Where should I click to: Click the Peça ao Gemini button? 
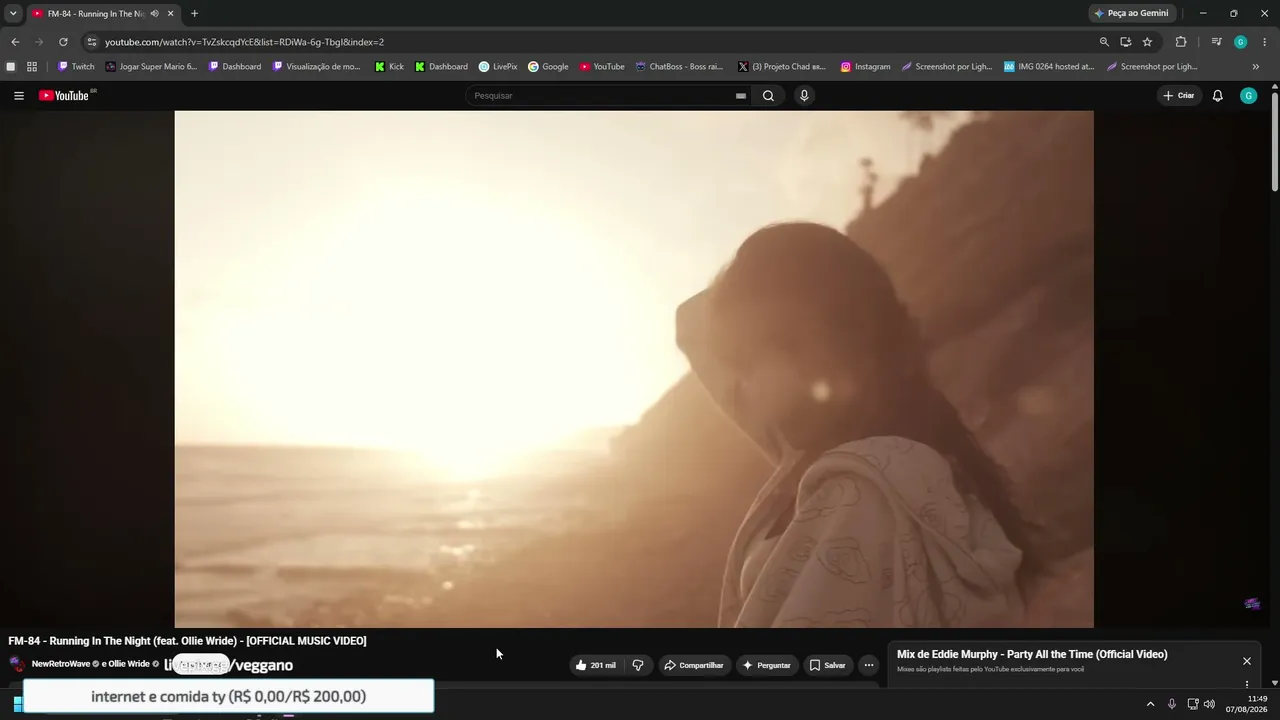point(1131,14)
